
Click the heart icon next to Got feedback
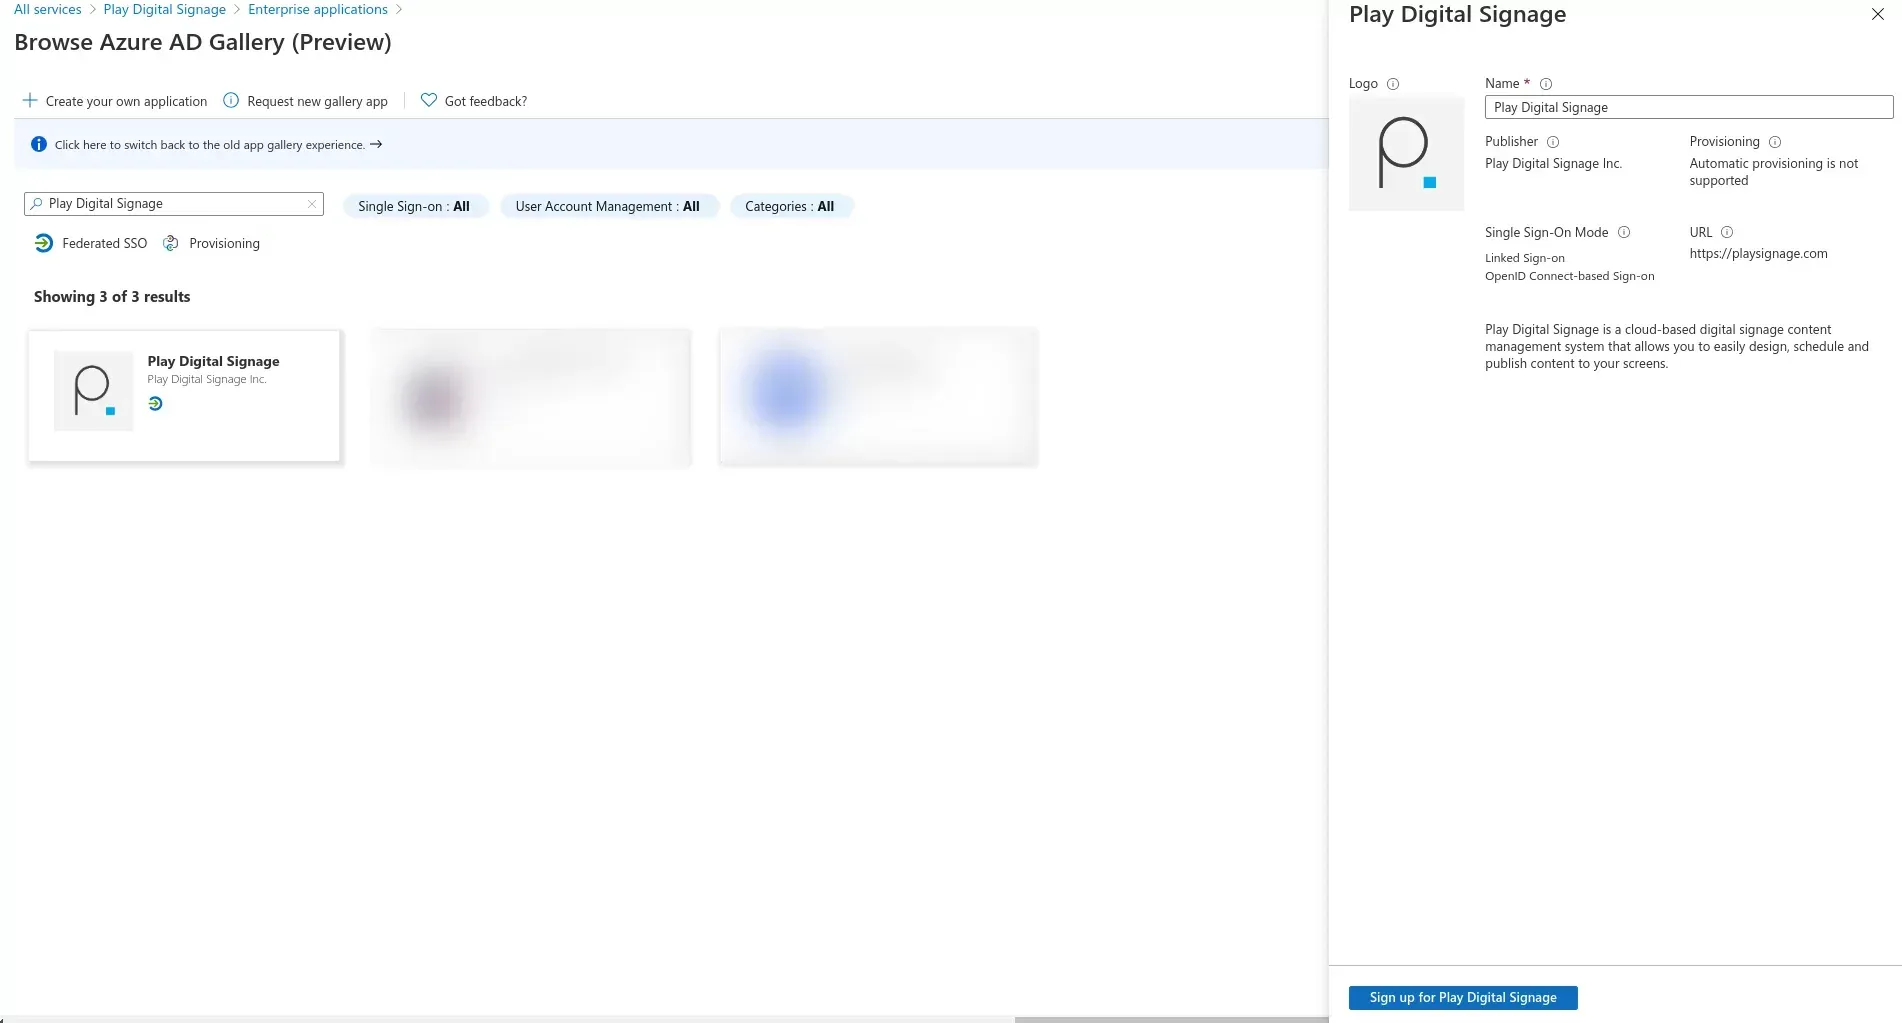pos(429,100)
